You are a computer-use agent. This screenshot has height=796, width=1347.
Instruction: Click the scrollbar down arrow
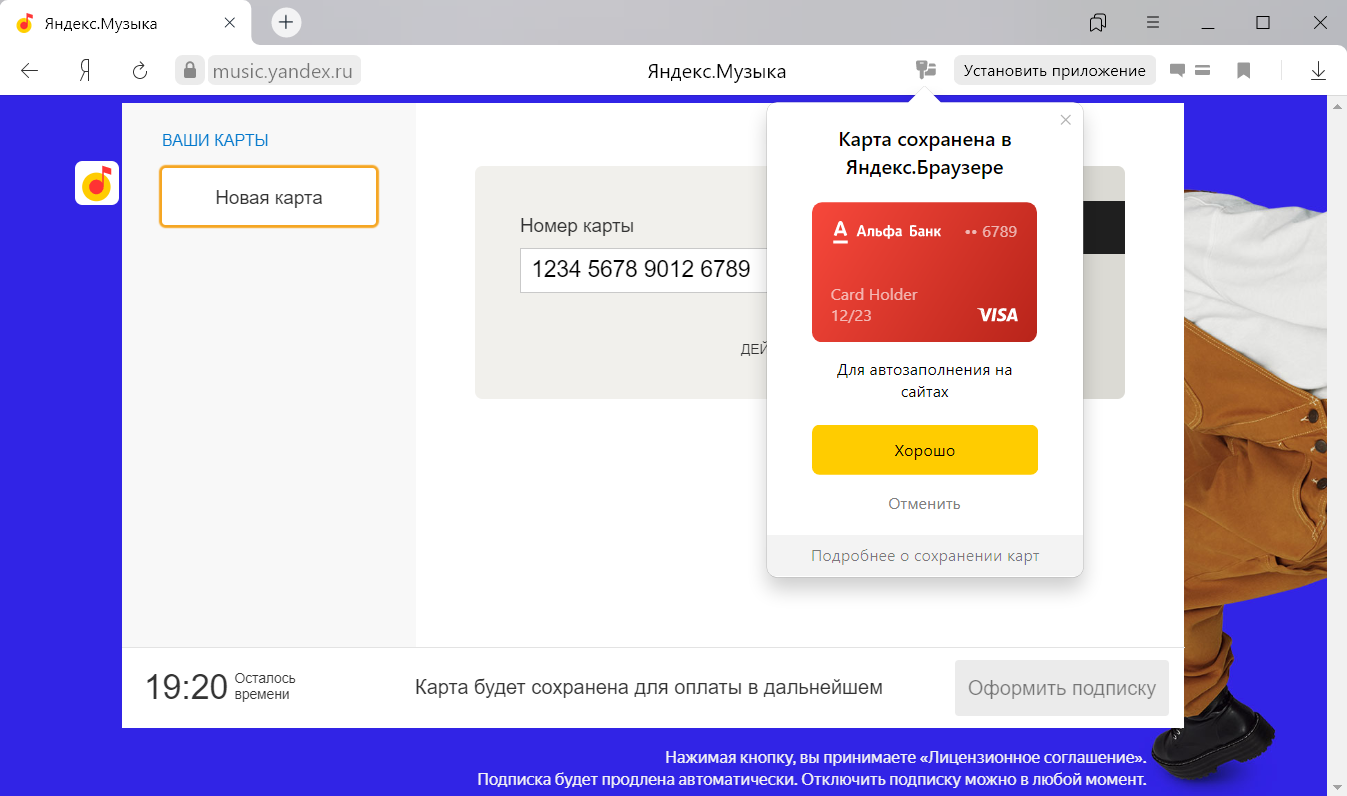(x=1336, y=785)
